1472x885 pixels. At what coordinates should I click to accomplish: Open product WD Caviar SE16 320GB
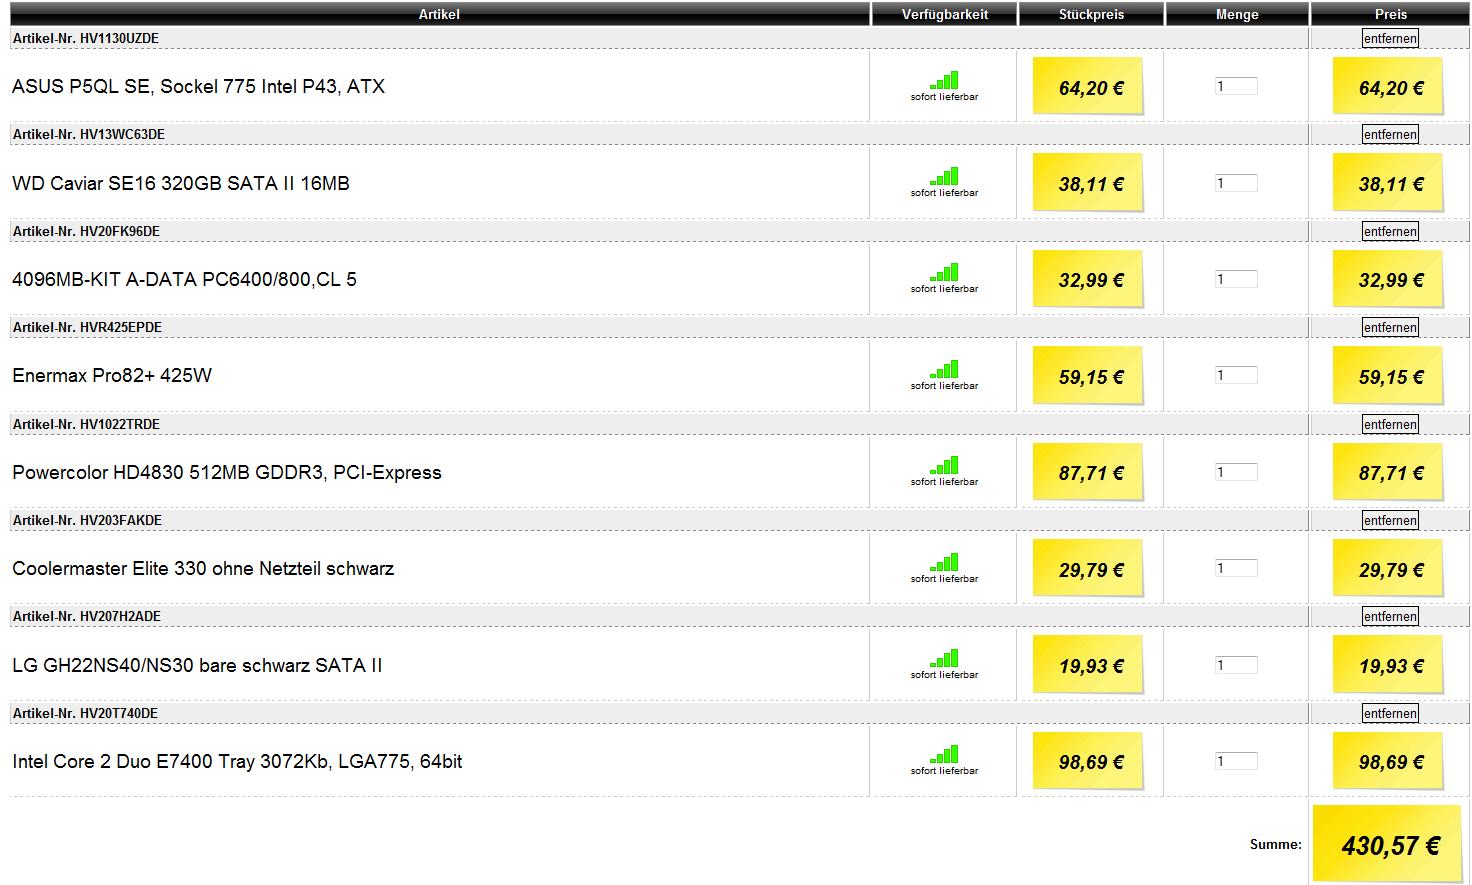pos(181,183)
